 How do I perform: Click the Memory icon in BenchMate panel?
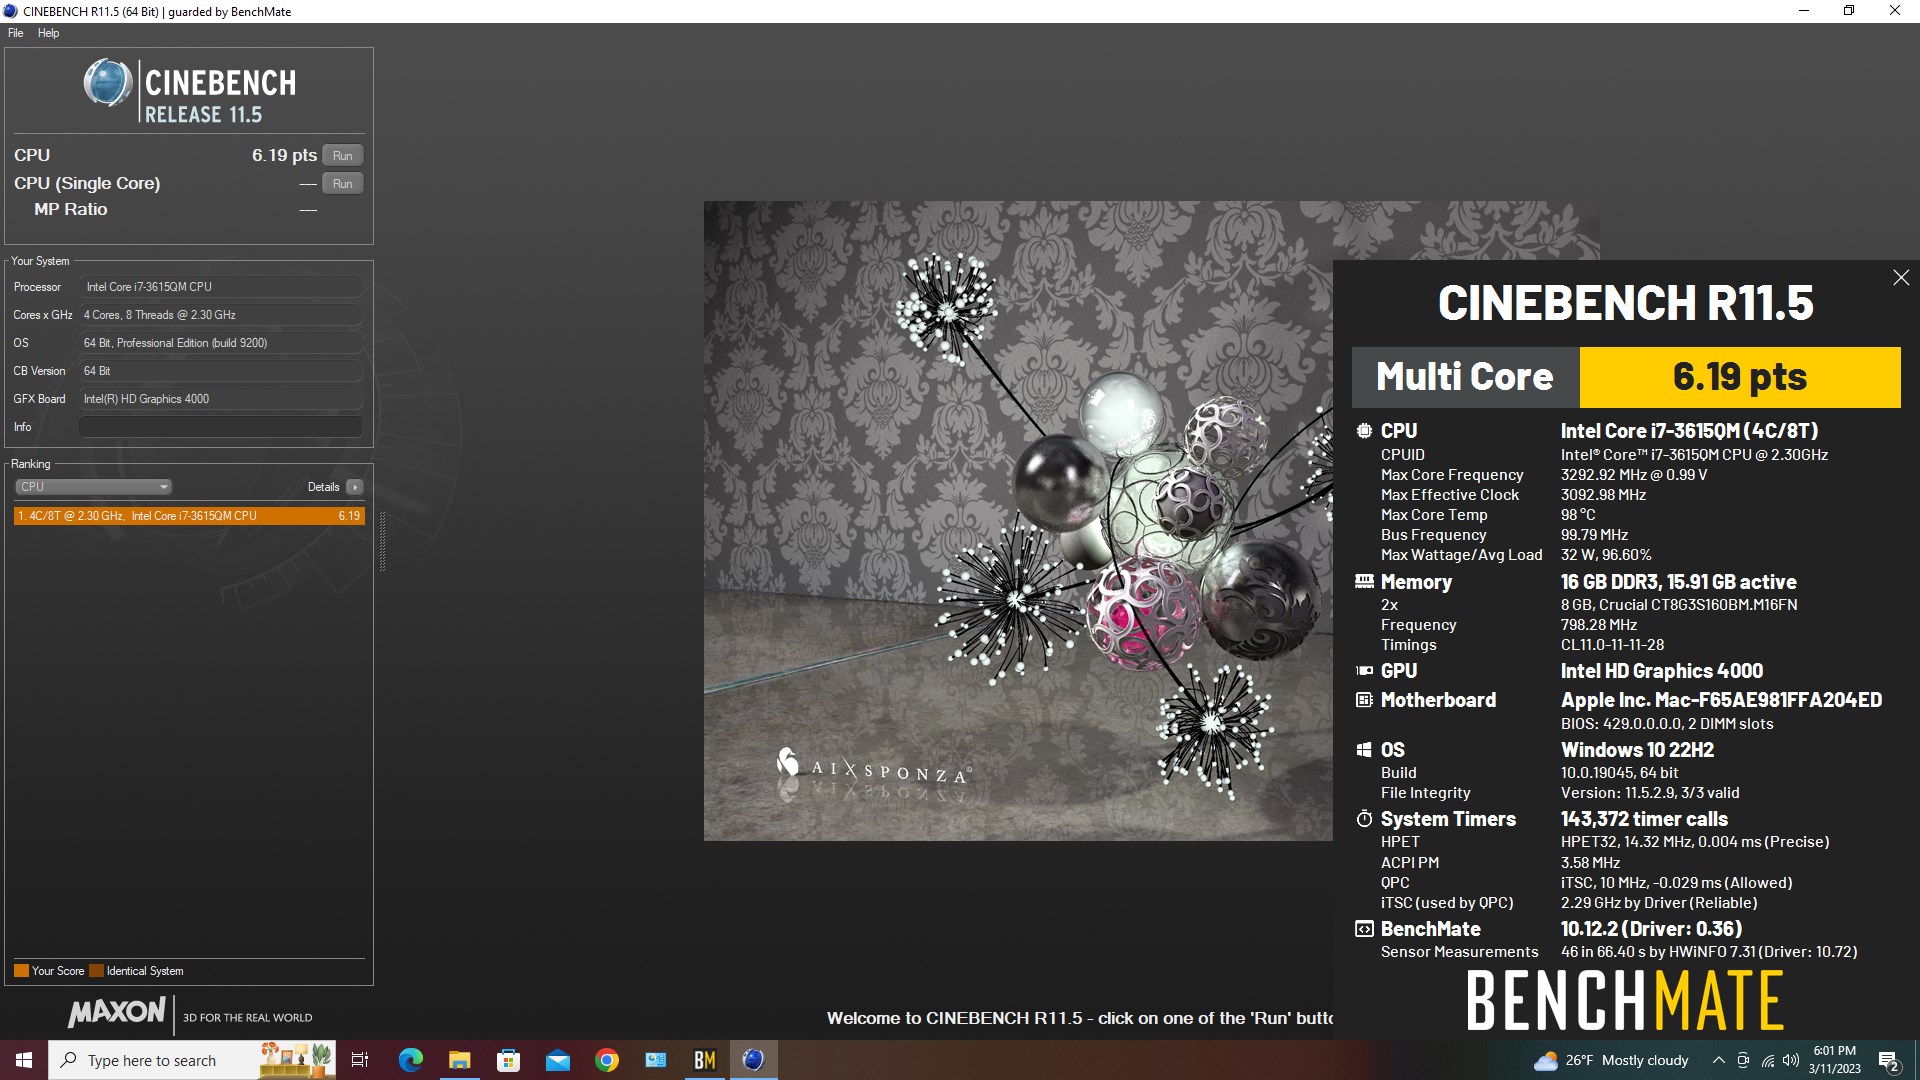(1364, 581)
